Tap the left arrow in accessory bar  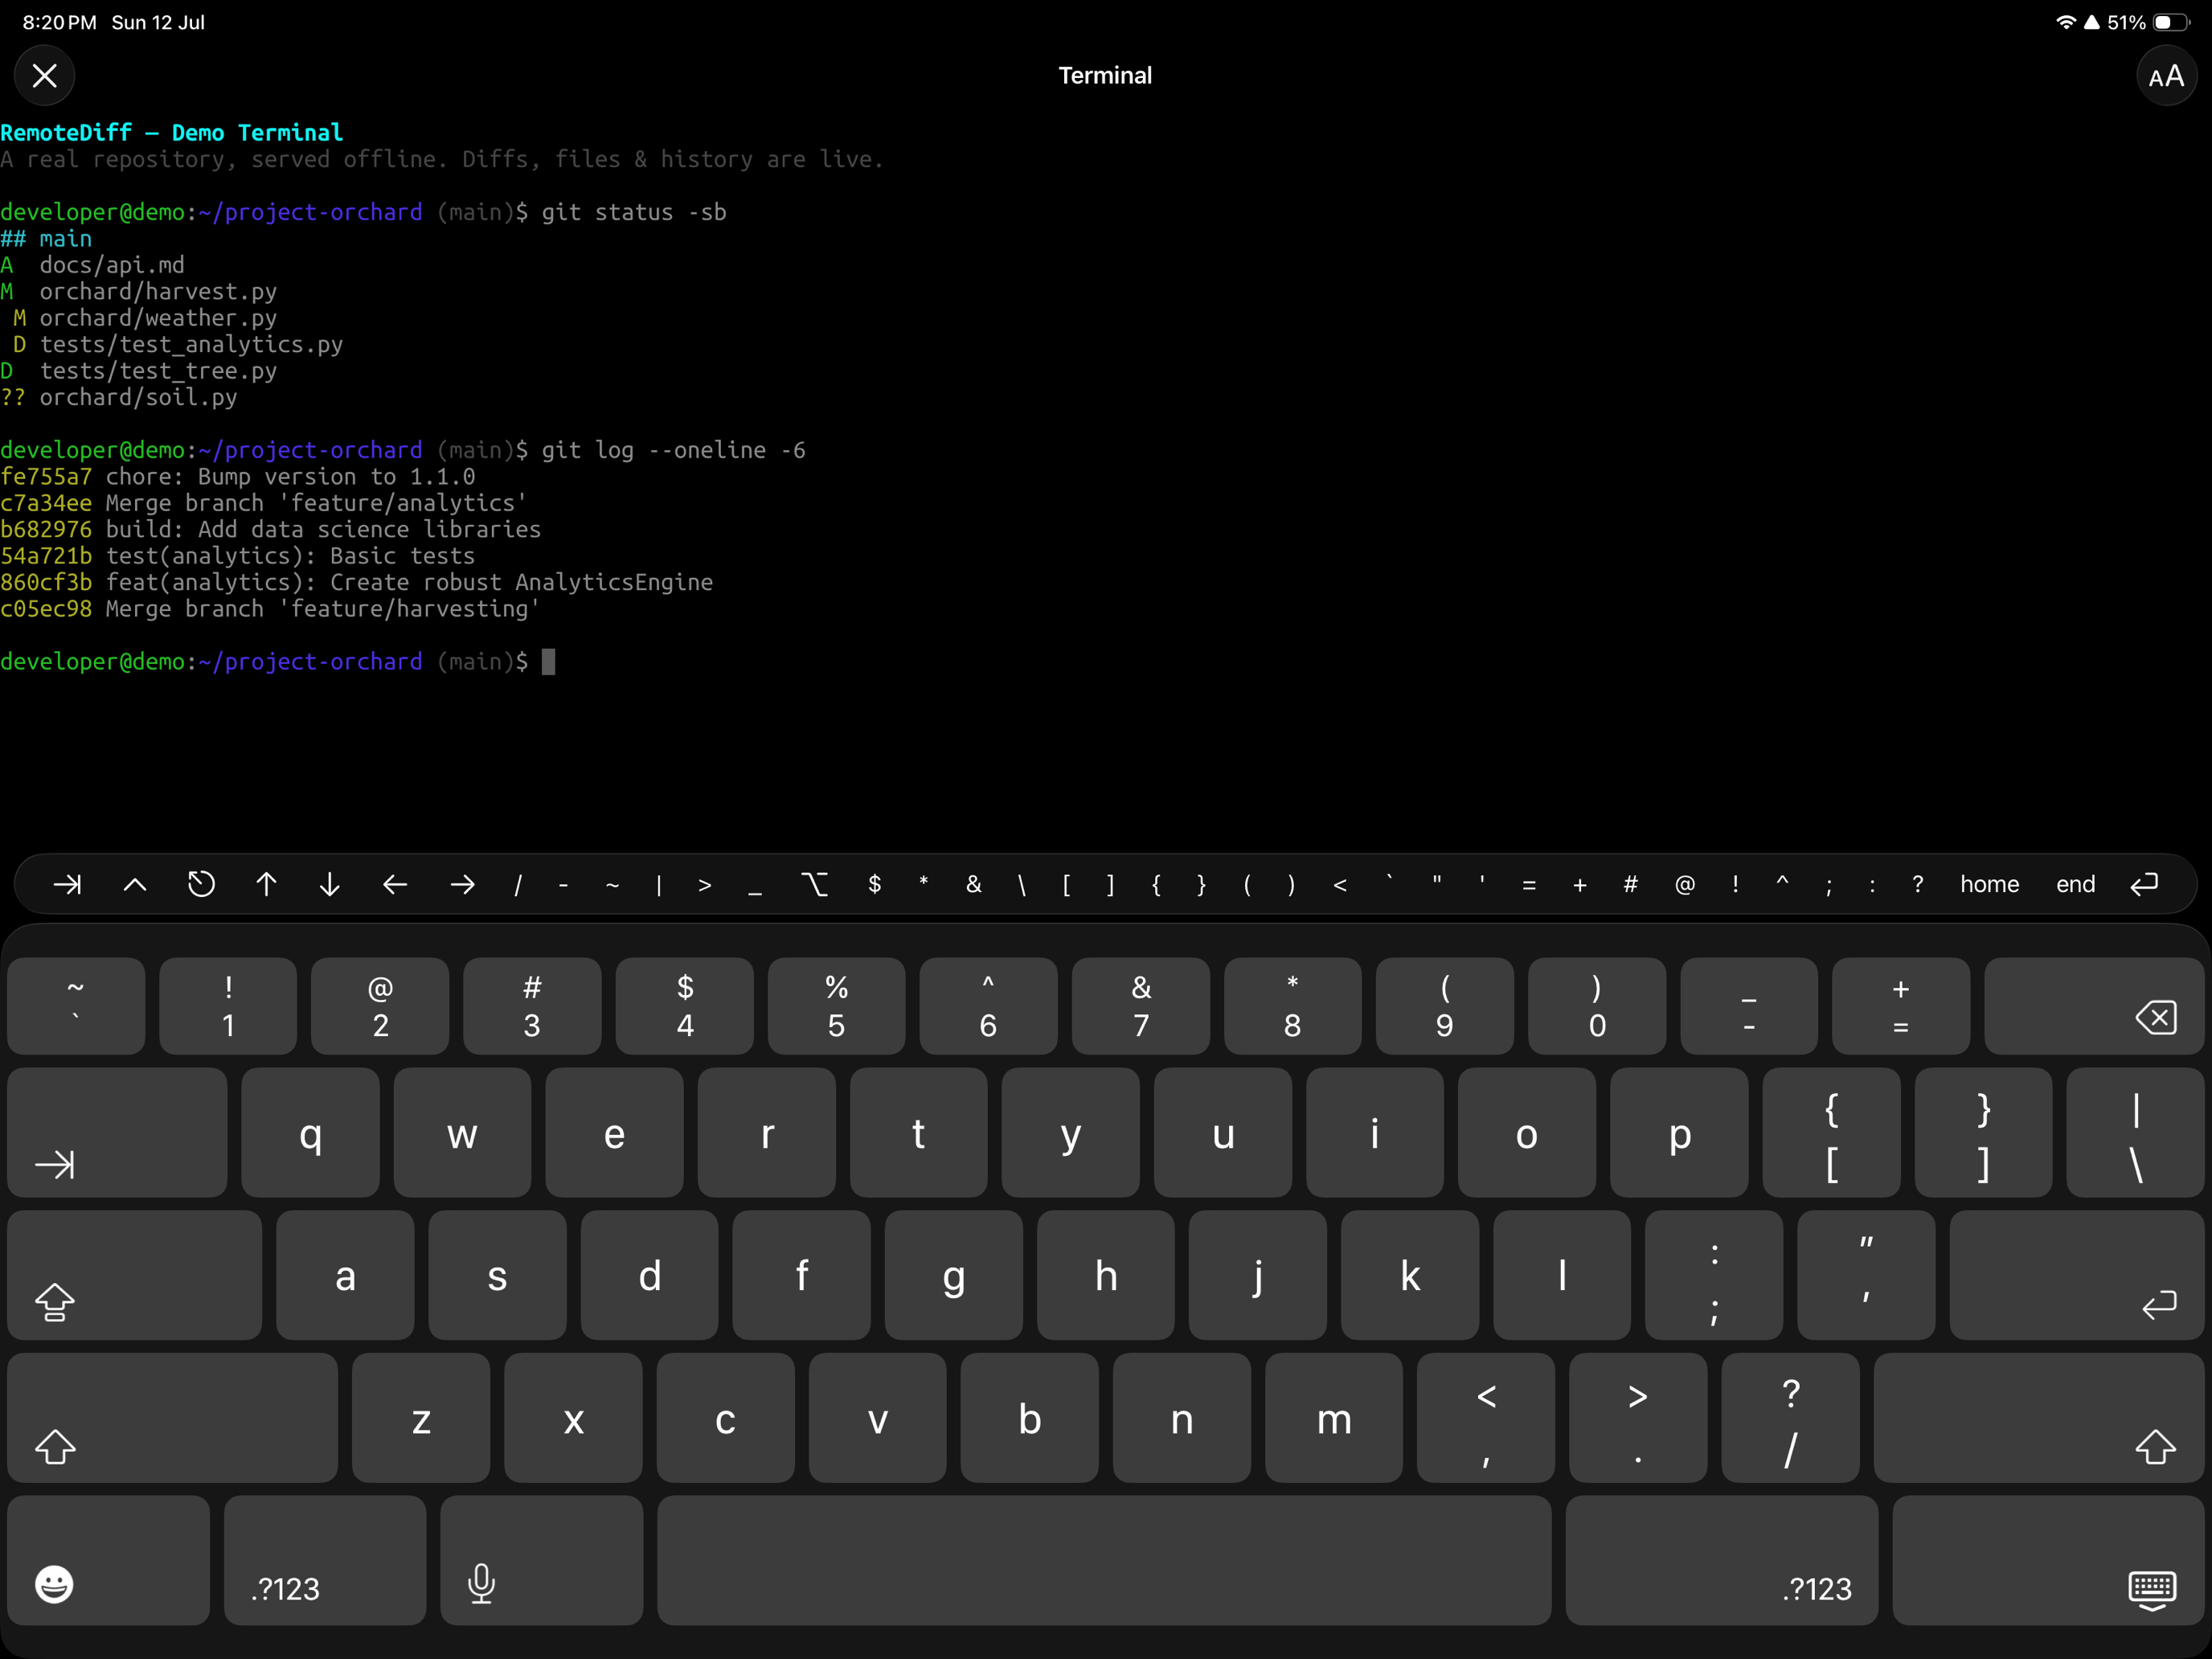tap(395, 884)
